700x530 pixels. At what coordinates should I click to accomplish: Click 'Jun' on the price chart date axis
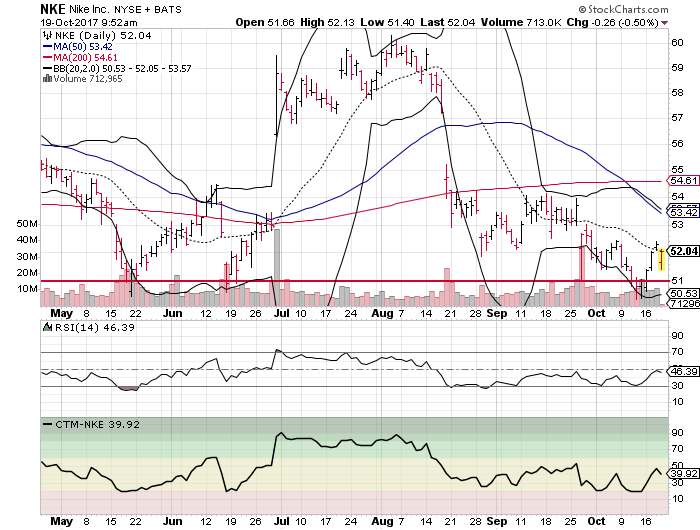point(172,313)
